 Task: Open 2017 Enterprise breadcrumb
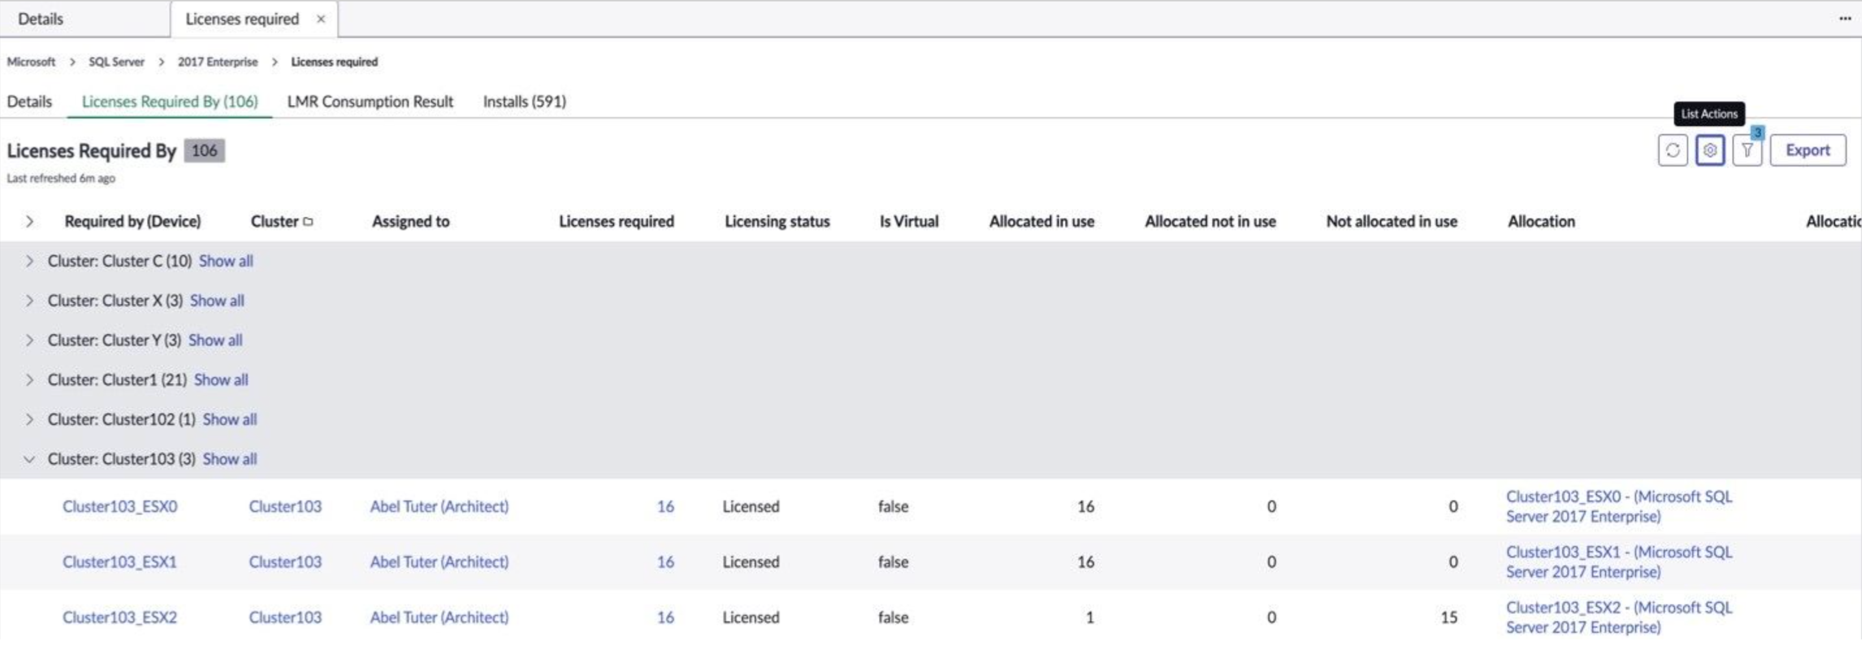click(x=218, y=62)
